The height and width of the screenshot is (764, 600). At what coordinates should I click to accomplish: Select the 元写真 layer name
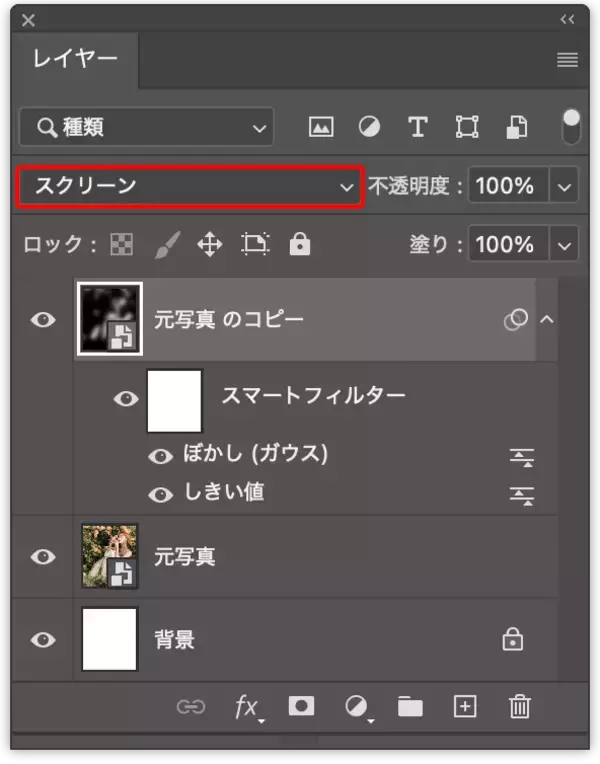[184, 556]
